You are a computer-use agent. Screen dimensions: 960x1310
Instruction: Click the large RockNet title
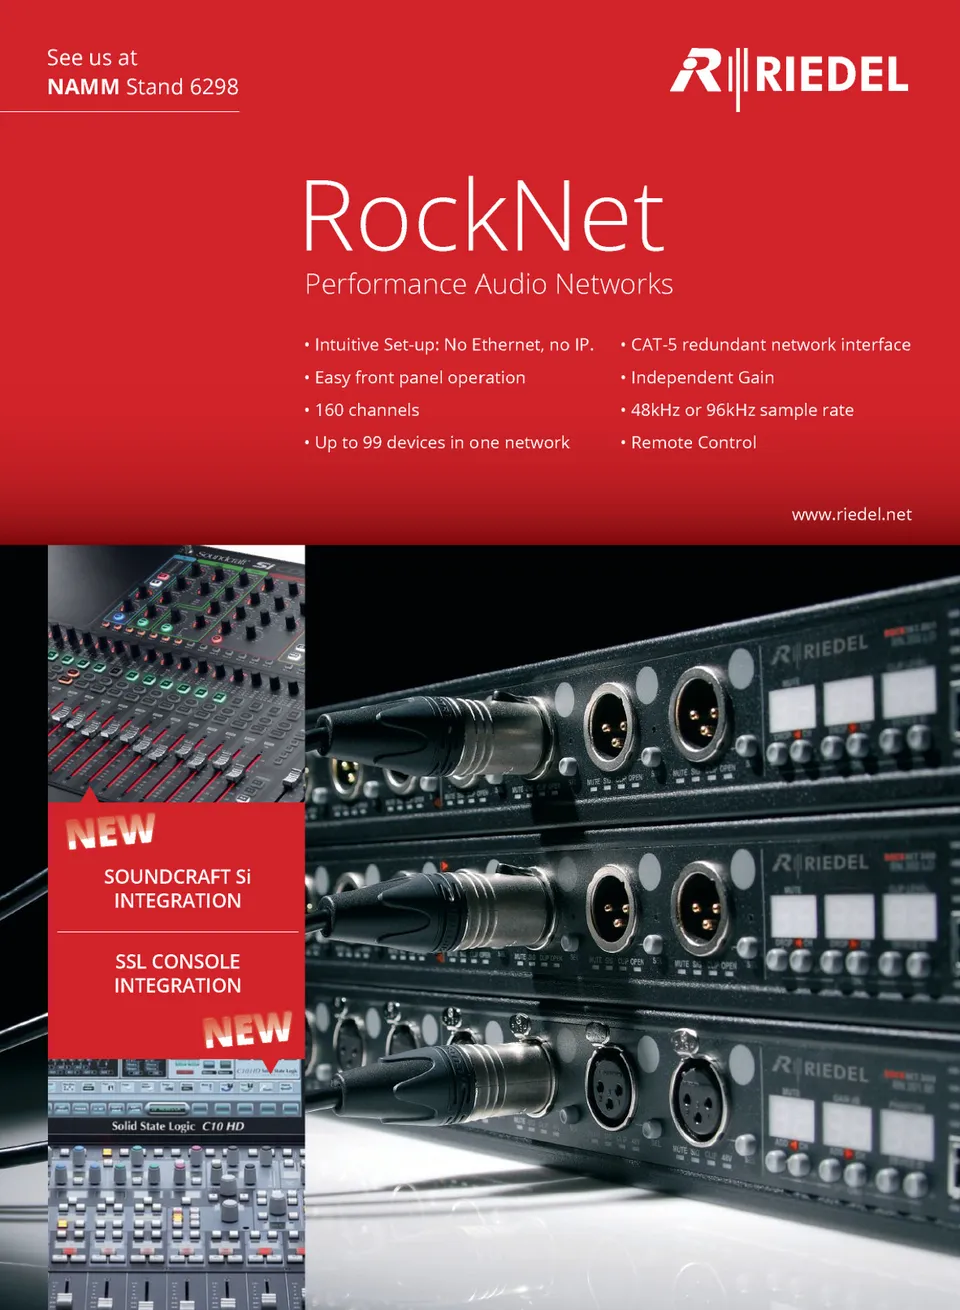[x=483, y=216]
